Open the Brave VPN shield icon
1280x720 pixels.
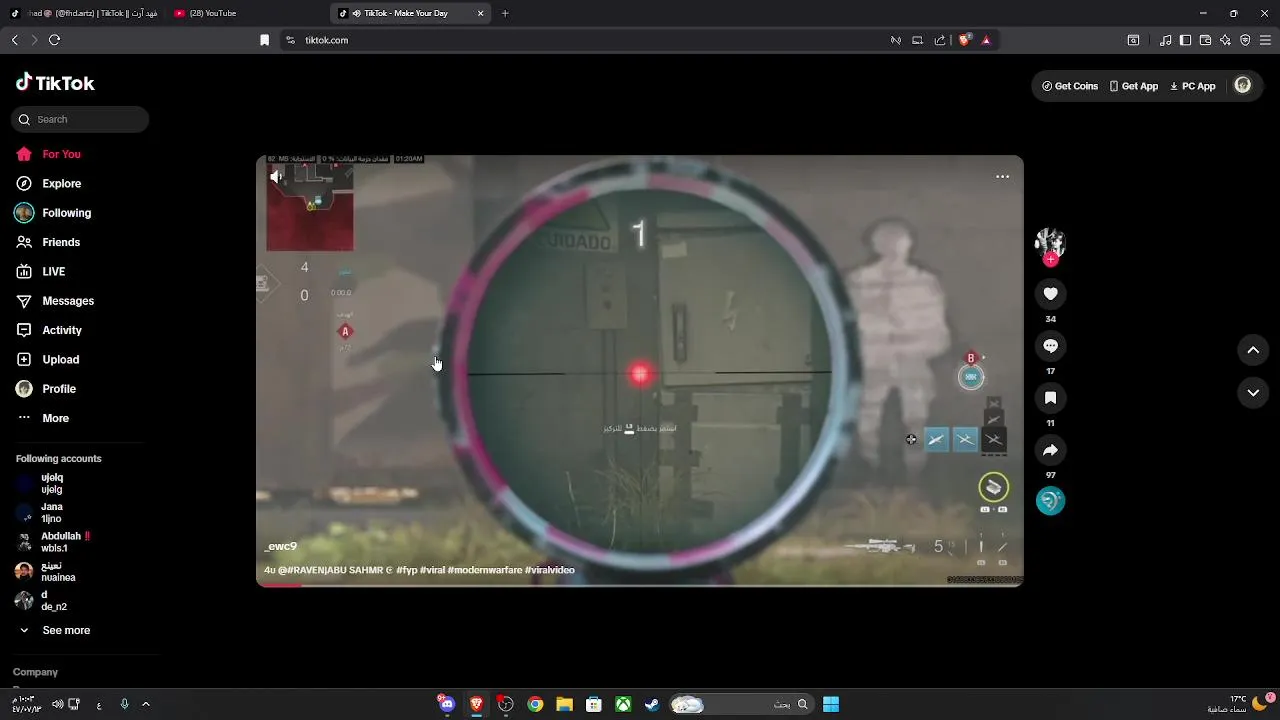click(x=1245, y=40)
